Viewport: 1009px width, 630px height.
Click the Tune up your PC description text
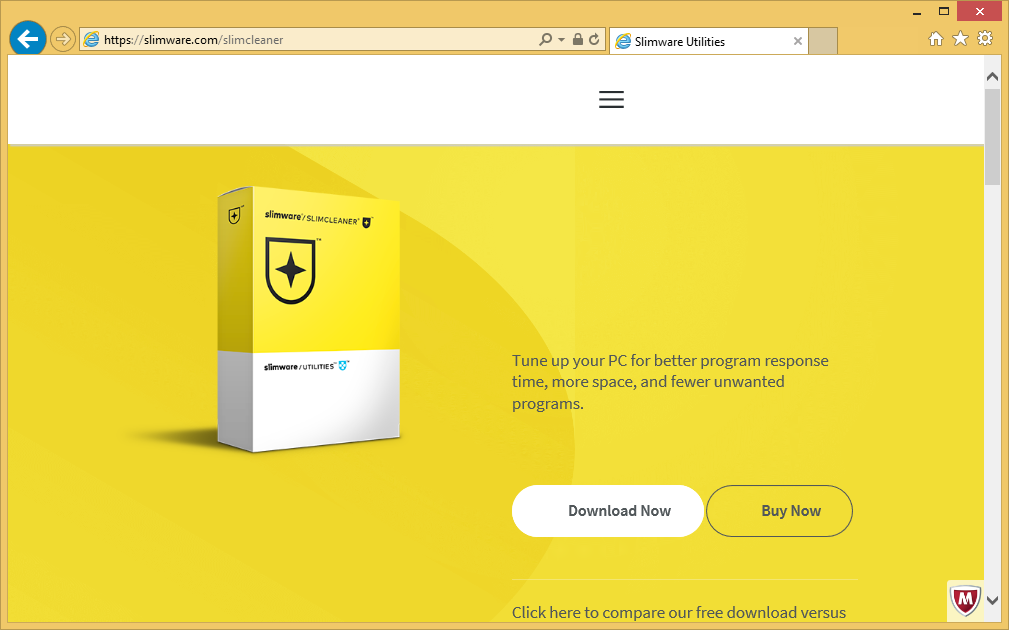[x=670, y=382]
